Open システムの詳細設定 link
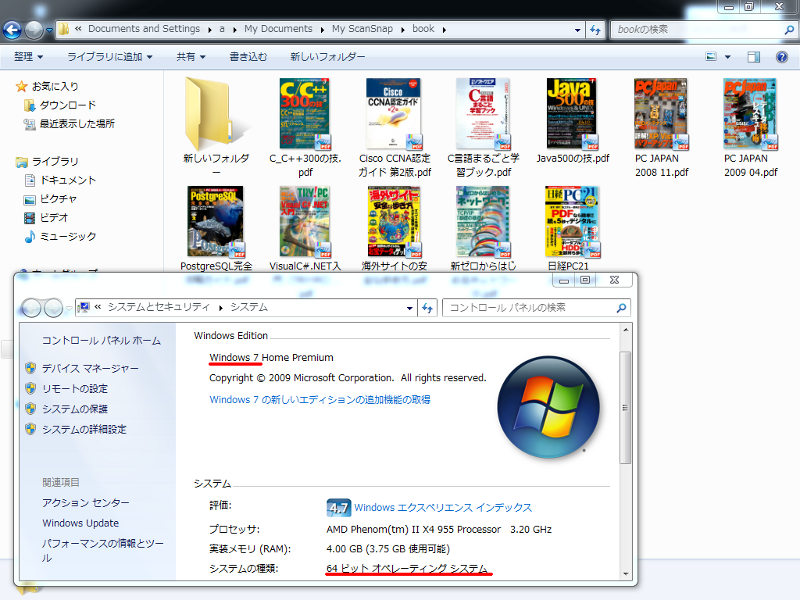 pos(84,430)
